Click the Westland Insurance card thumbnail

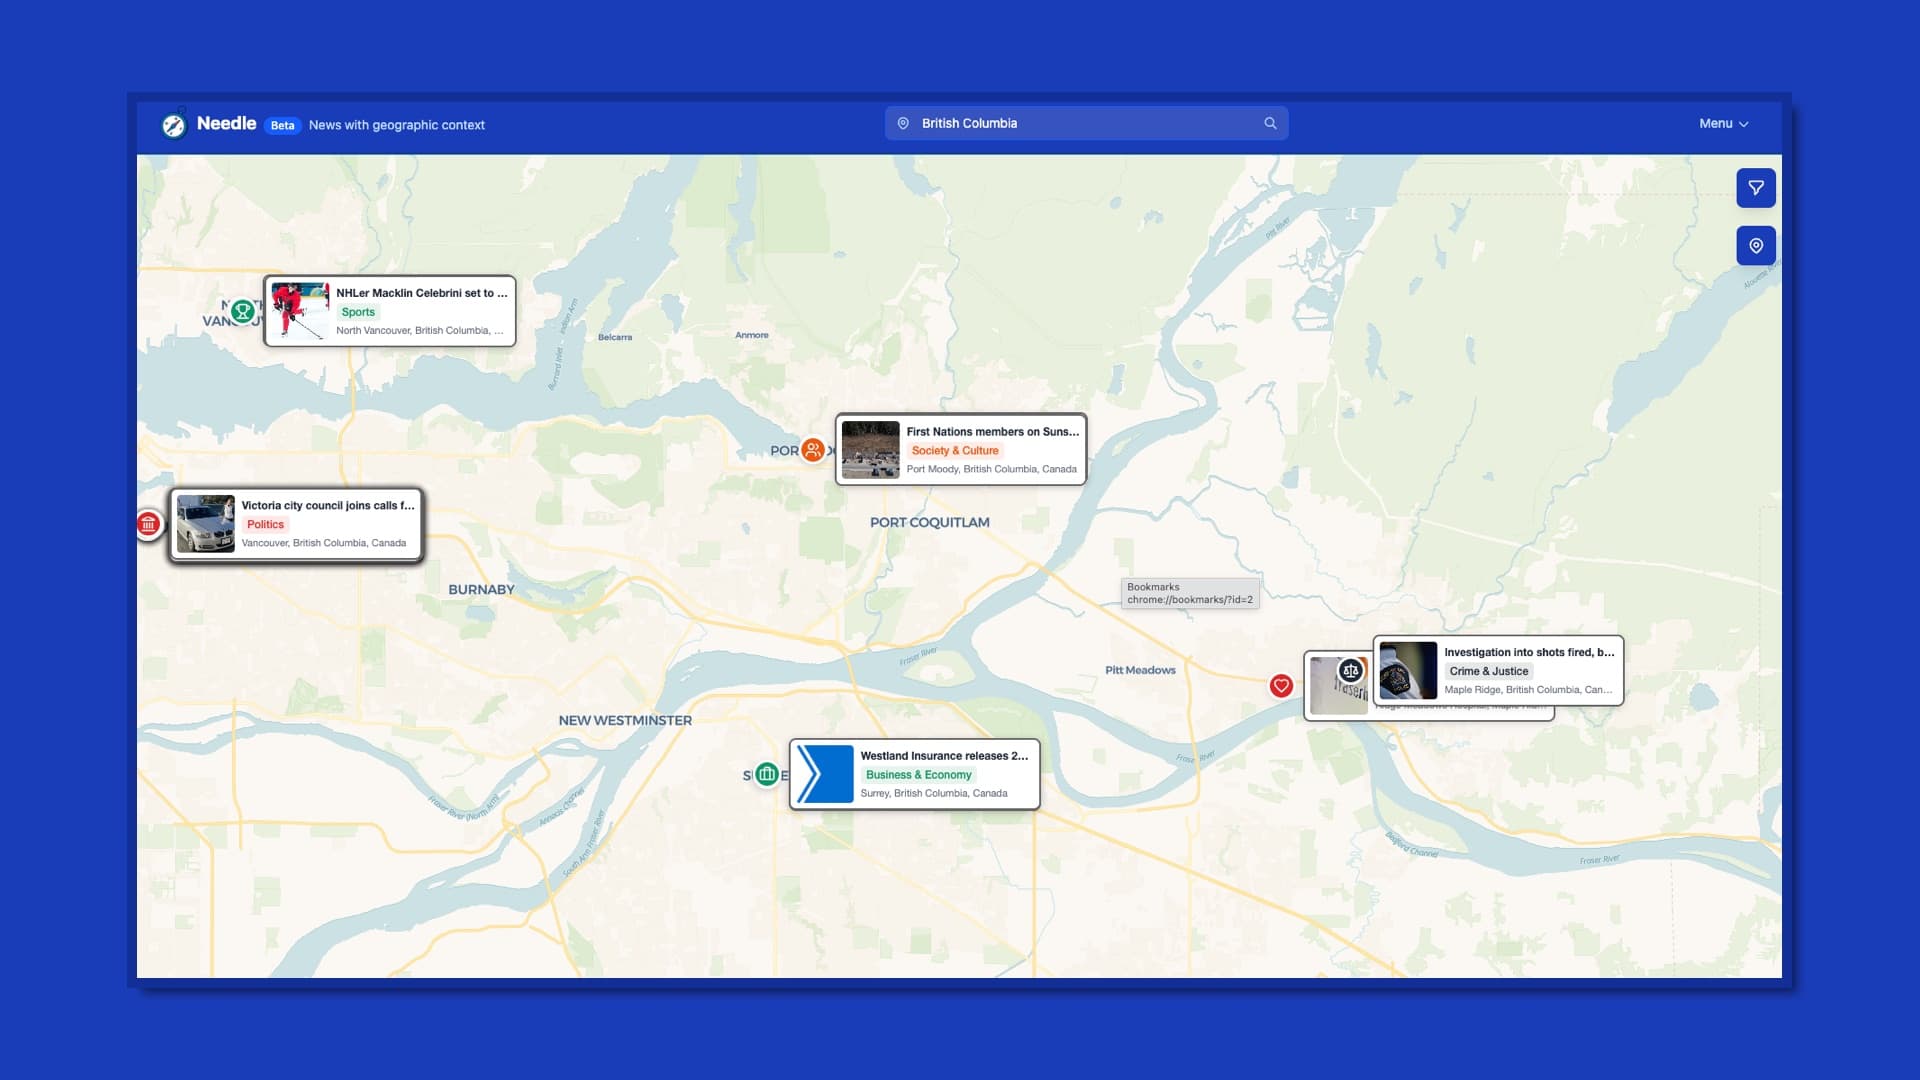pyautogui.click(x=825, y=774)
